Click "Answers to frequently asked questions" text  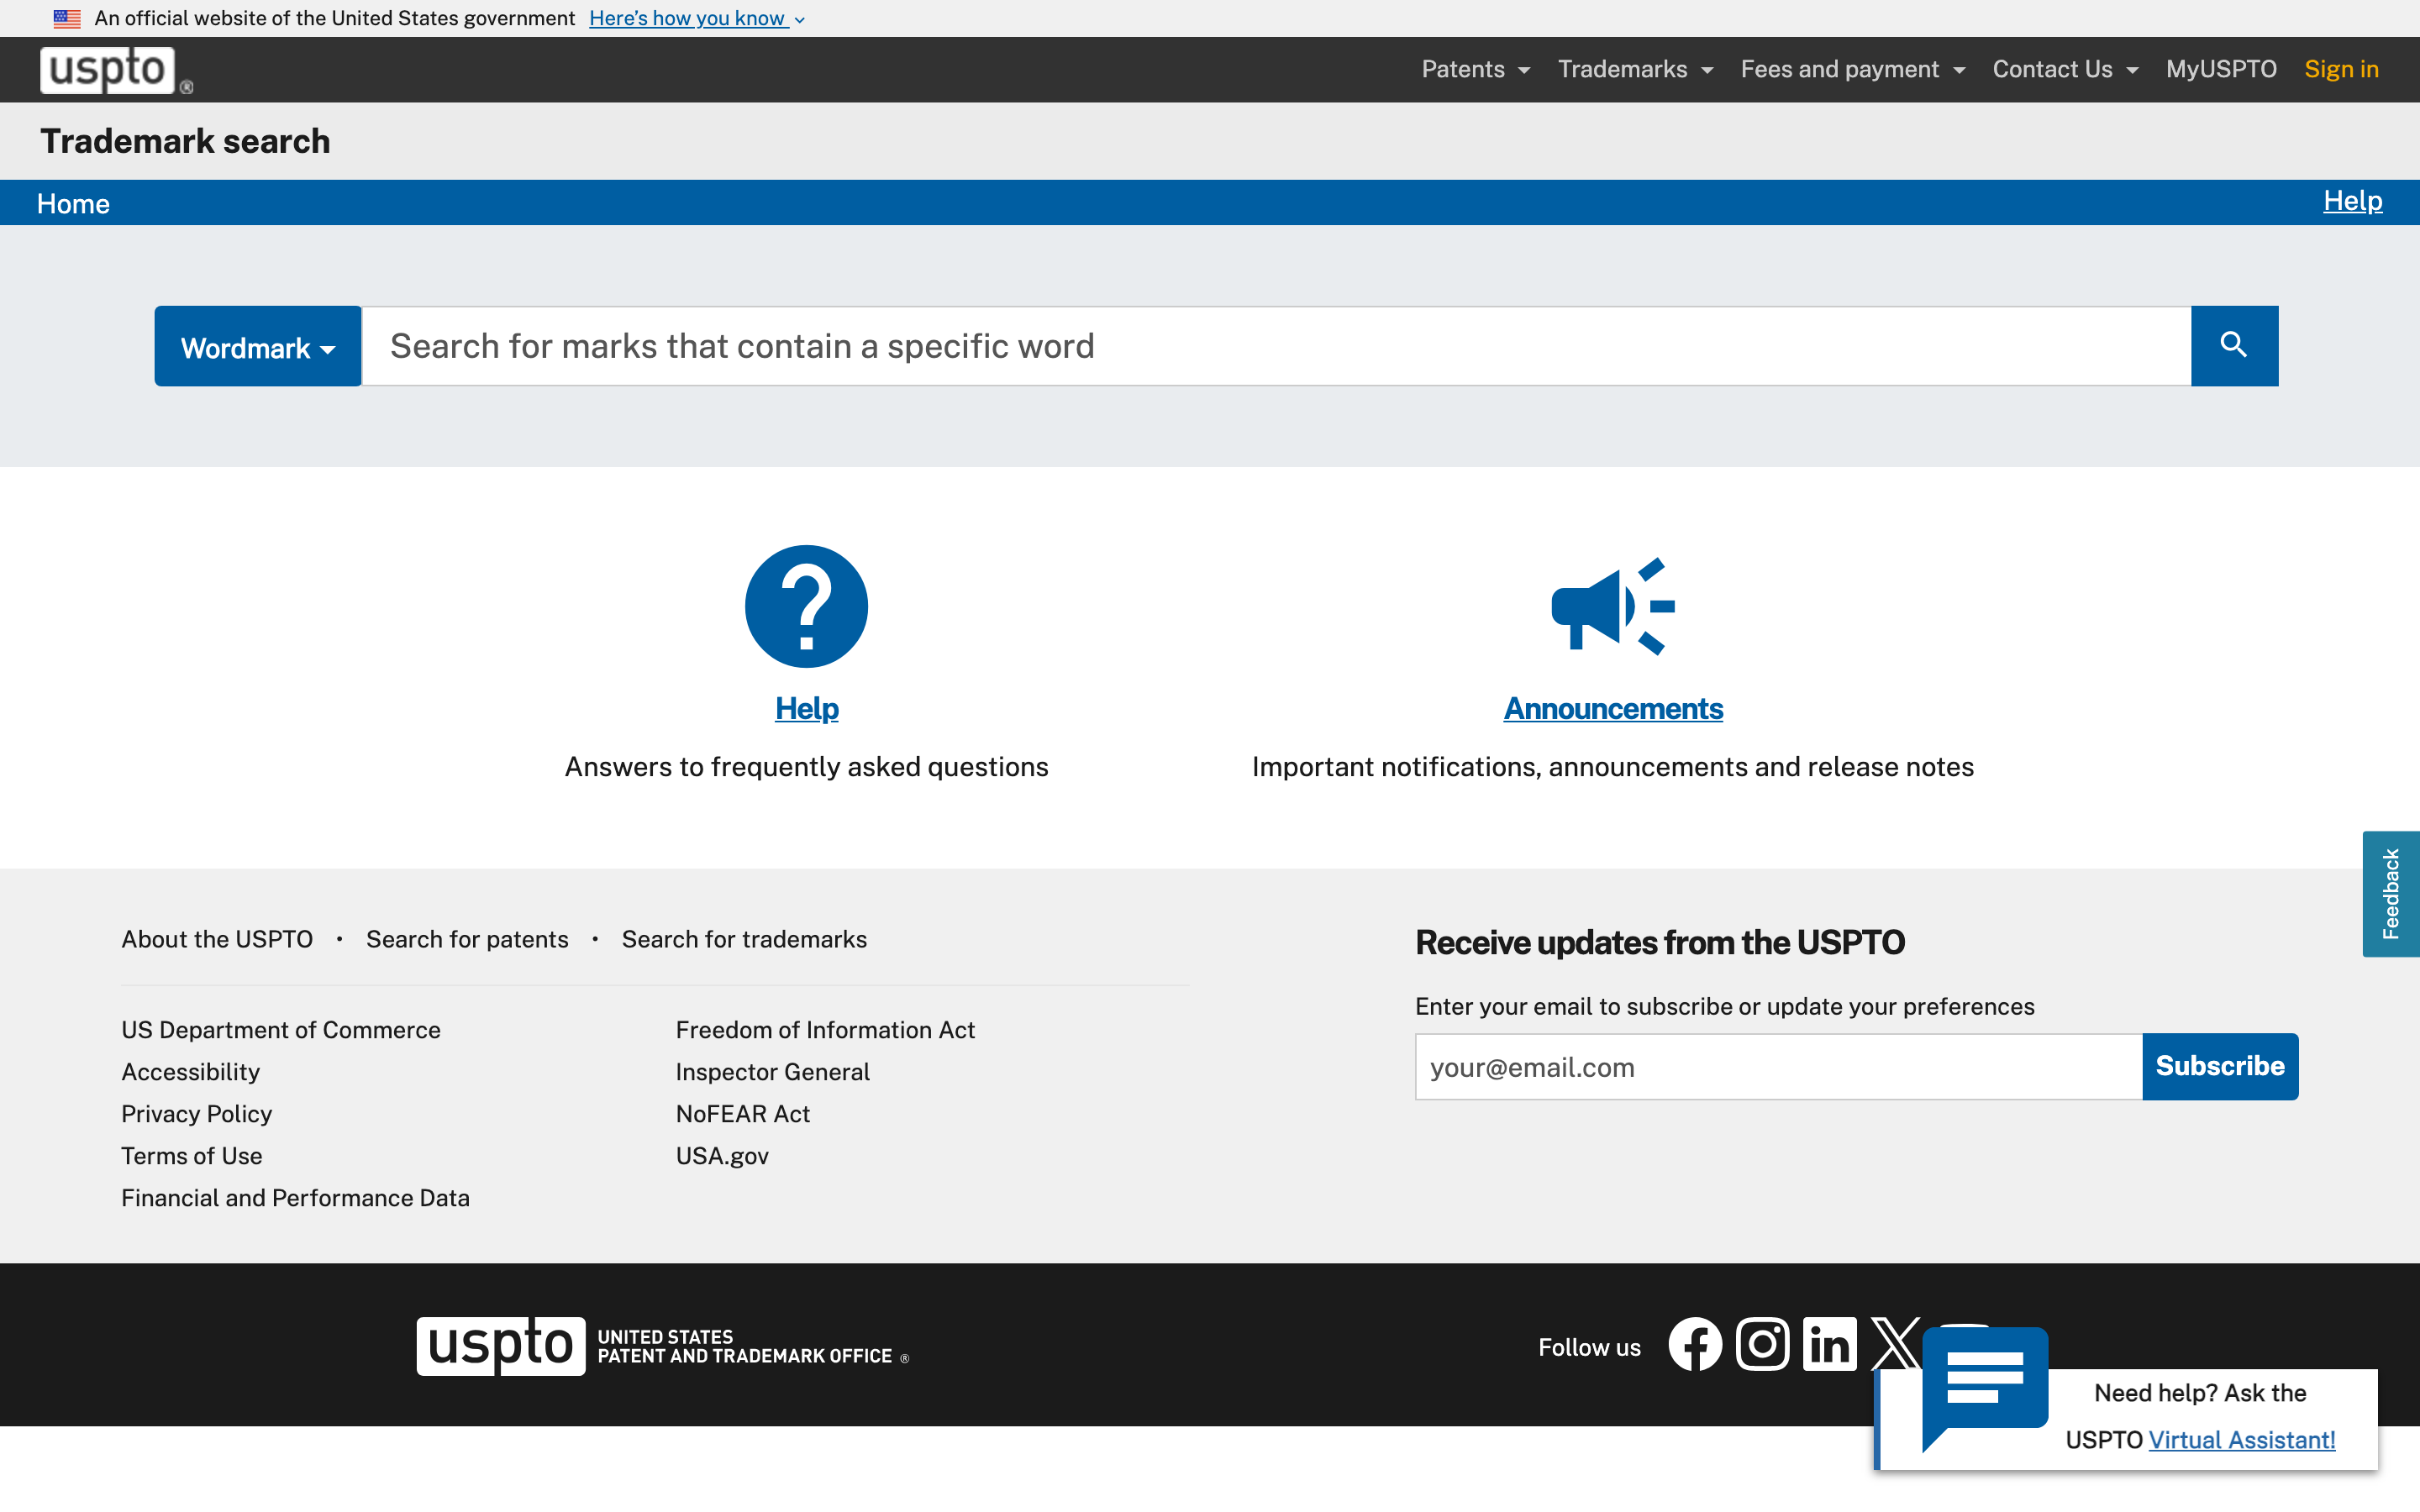806,767
